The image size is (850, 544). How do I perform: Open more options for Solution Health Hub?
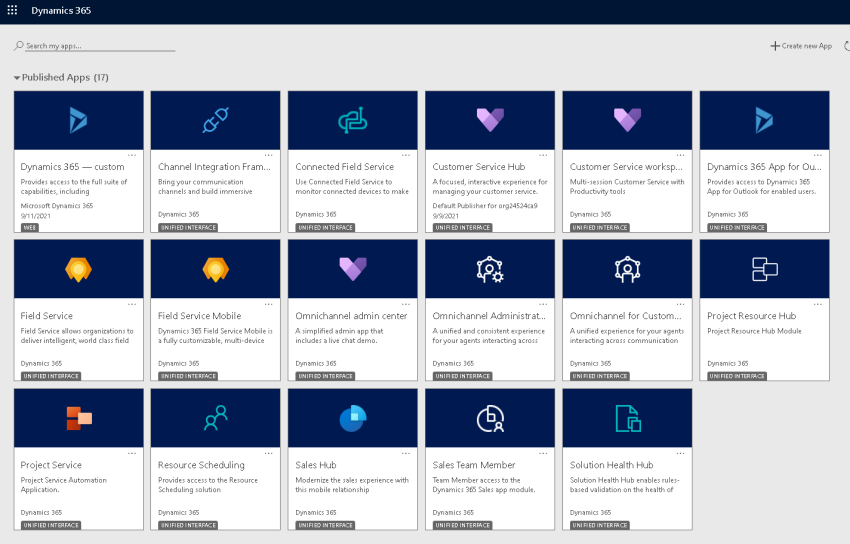point(680,454)
